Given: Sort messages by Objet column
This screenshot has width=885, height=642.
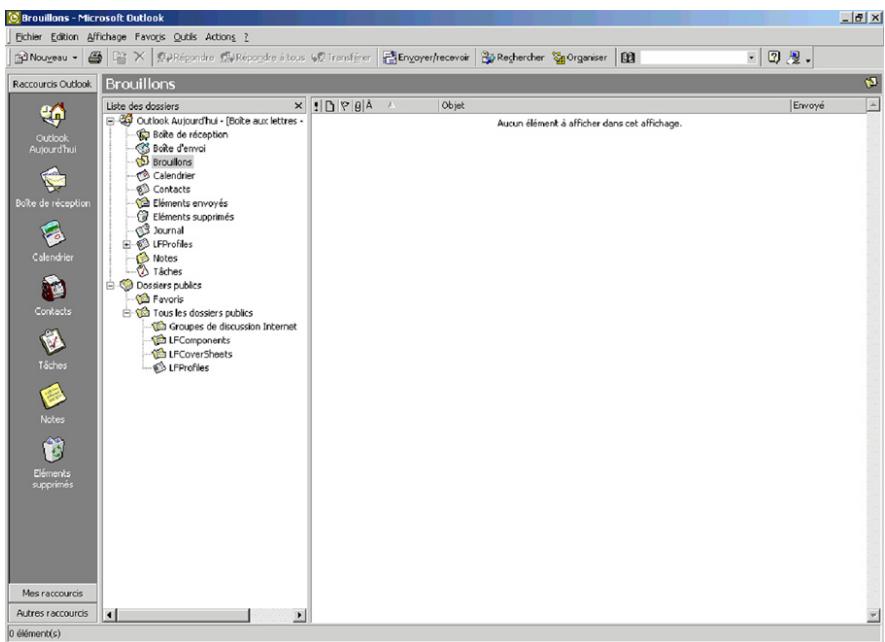Looking at the screenshot, I should (614, 106).
